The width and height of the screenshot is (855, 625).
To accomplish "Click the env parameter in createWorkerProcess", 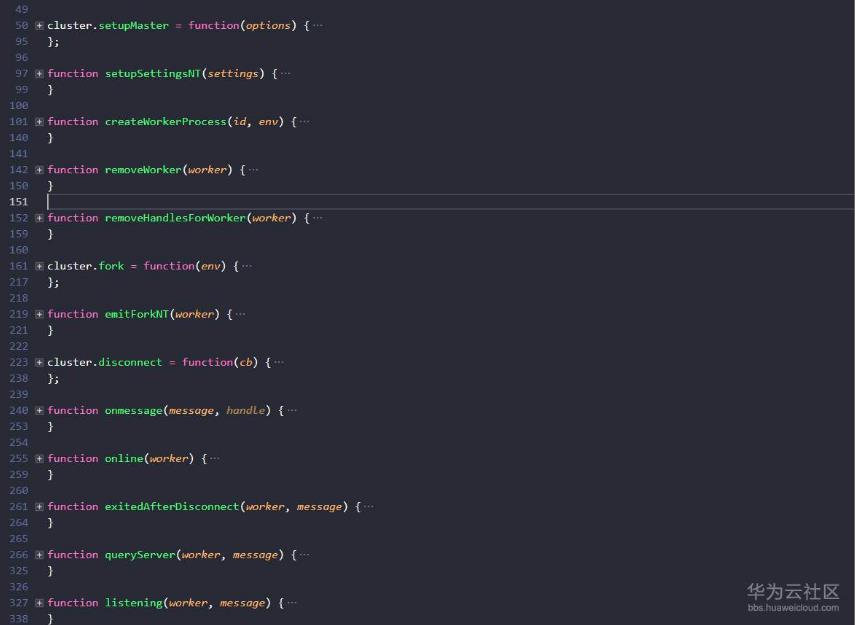I will (268, 122).
